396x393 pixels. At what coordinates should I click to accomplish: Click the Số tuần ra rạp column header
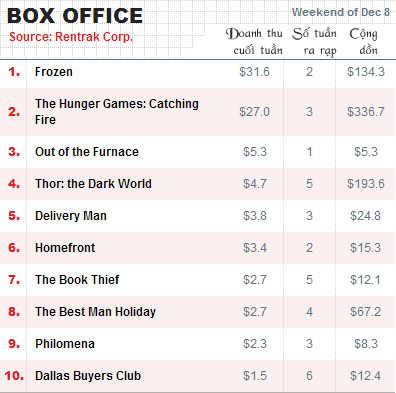pyautogui.click(x=314, y=42)
